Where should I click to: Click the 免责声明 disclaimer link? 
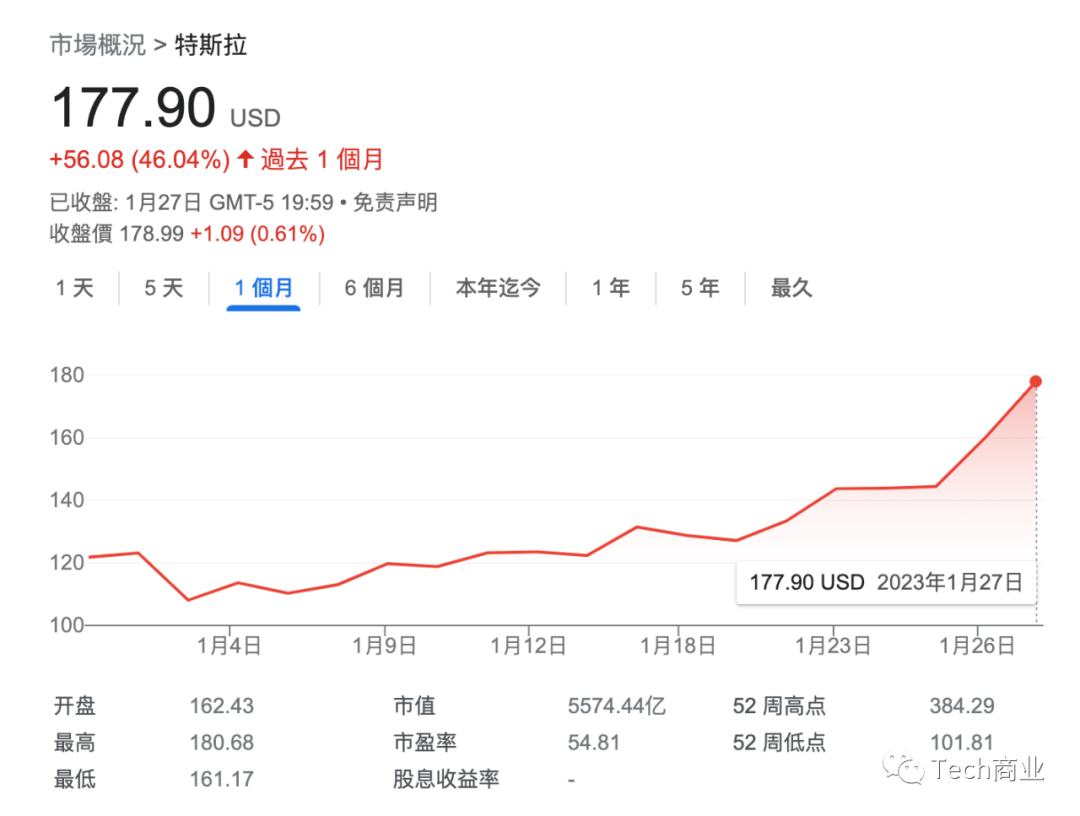coord(395,203)
